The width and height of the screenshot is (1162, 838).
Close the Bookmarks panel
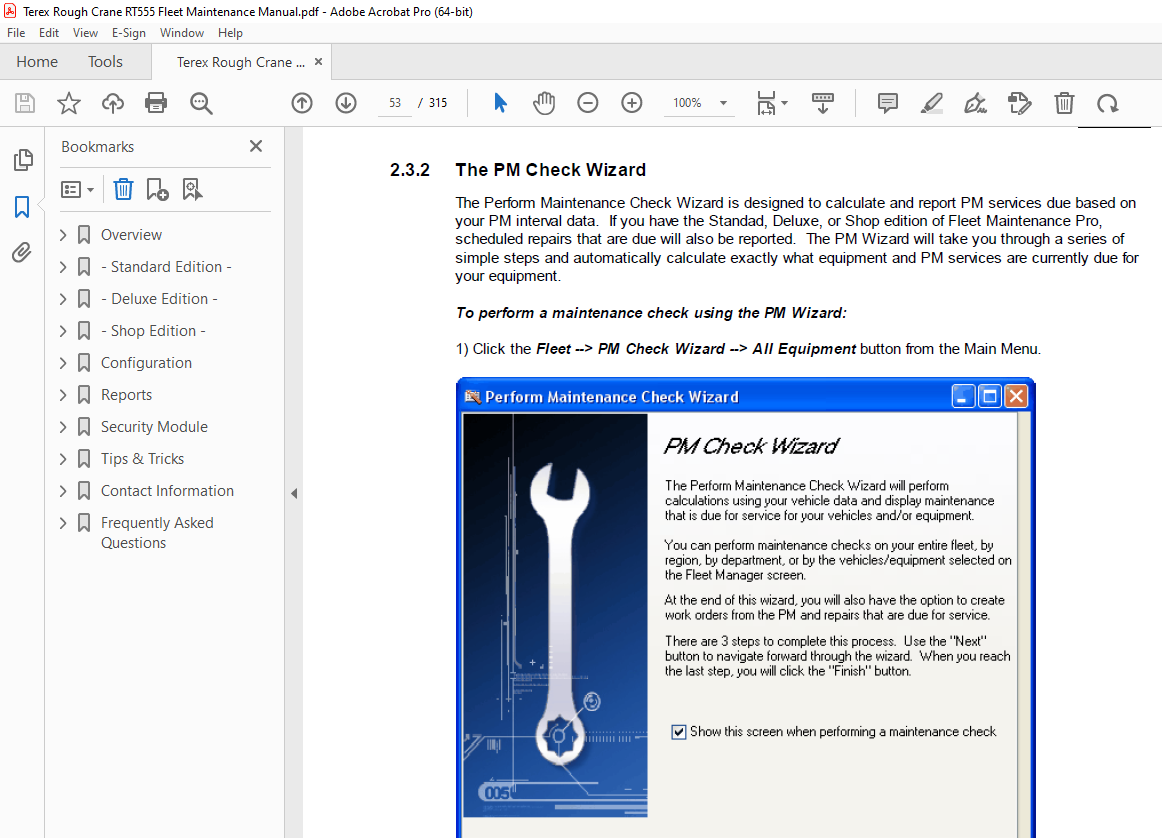tap(256, 146)
